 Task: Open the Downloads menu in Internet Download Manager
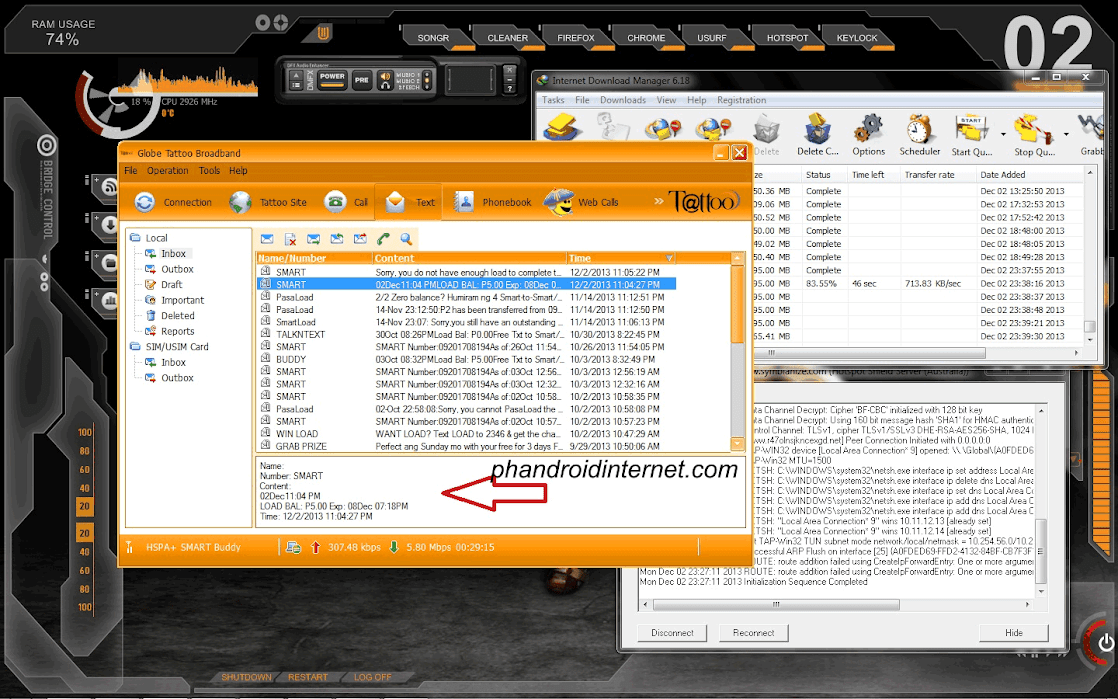point(622,101)
